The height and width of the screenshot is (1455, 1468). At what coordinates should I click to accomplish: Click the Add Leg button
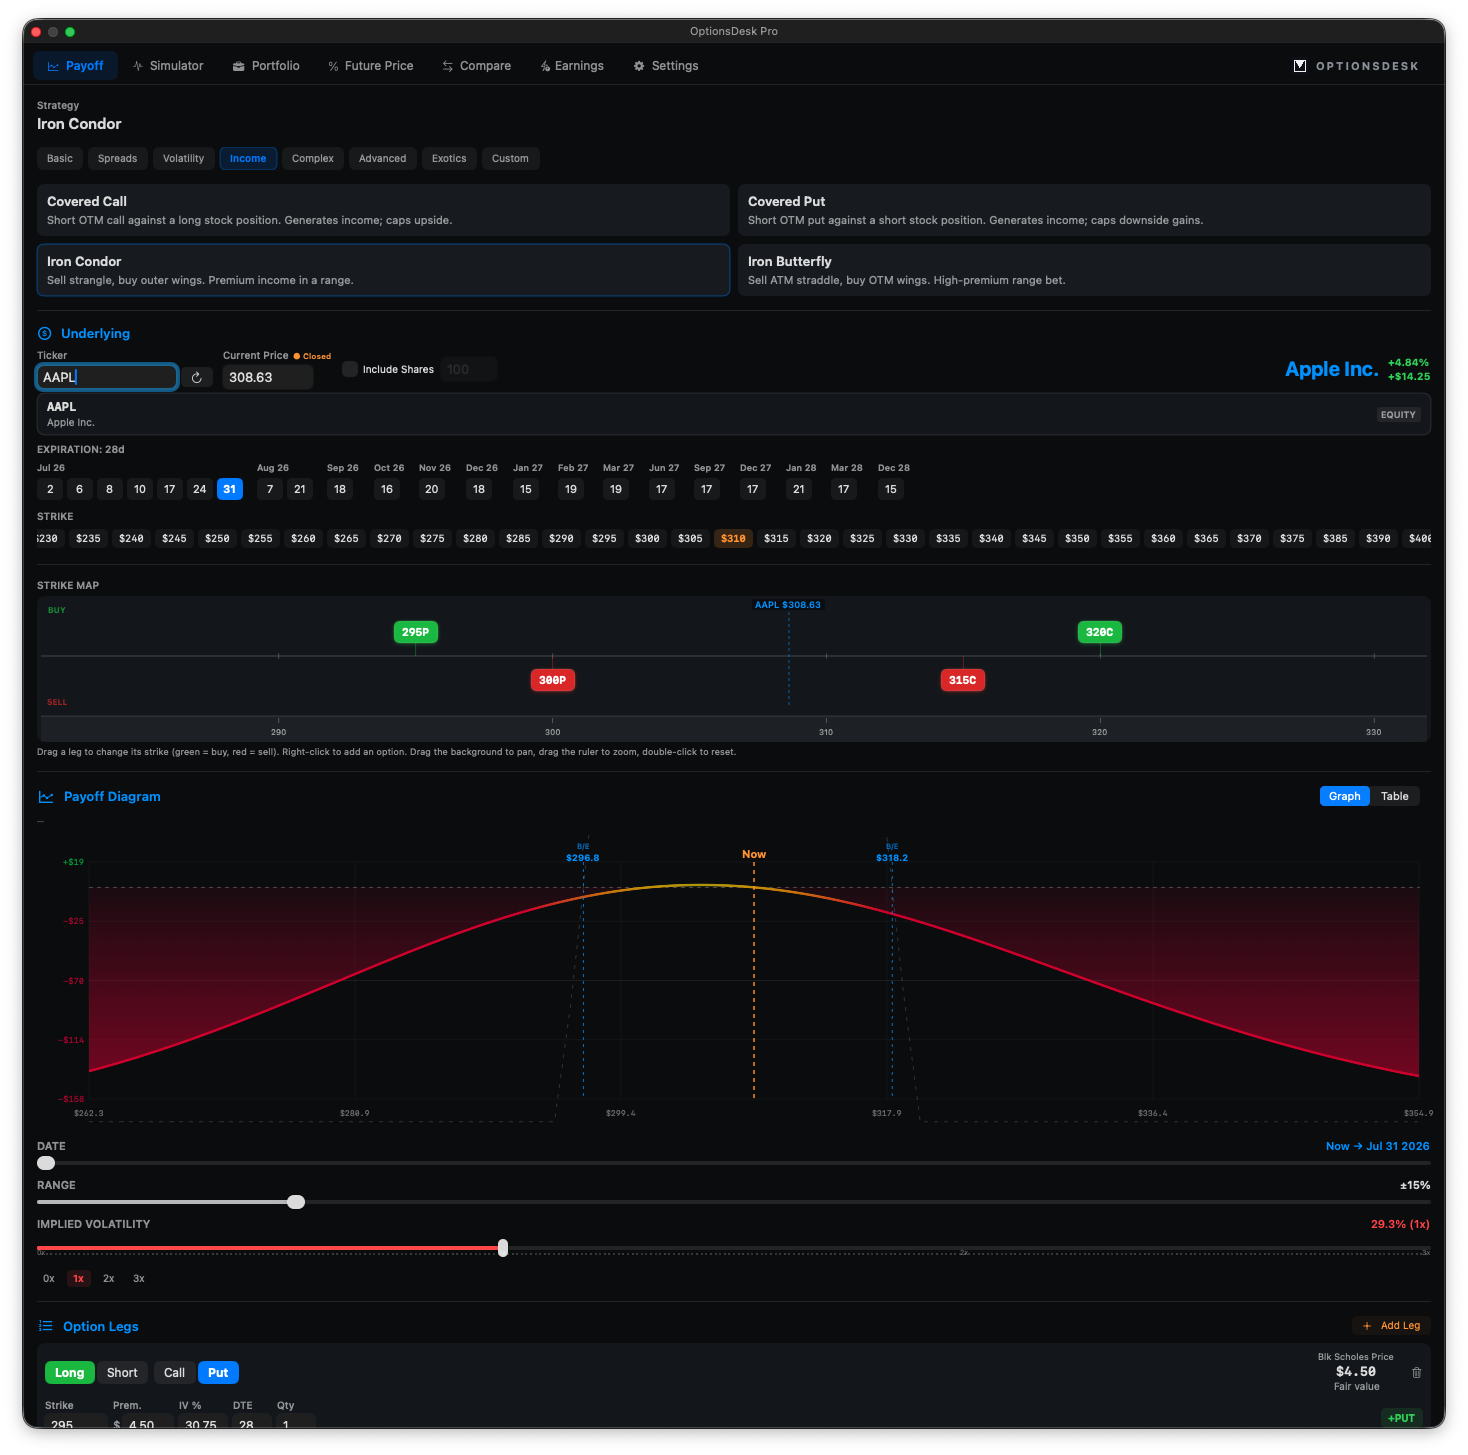pyautogui.click(x=1392, y=1325)
